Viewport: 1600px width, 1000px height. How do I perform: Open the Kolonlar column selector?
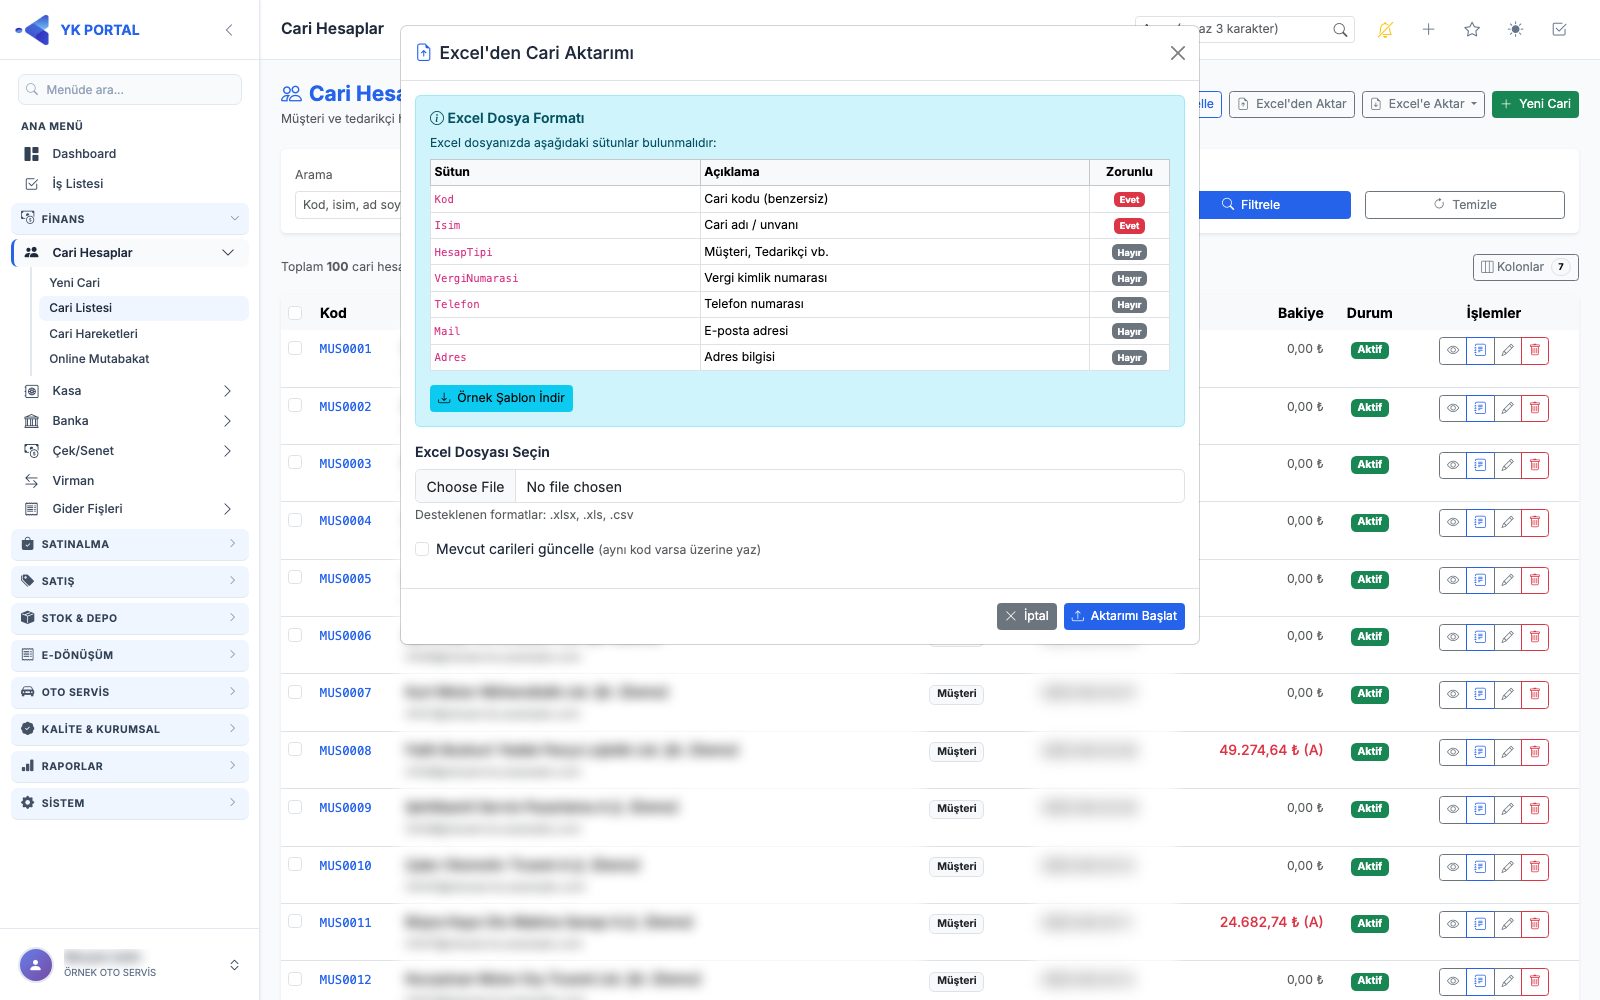click(1525, 267)
